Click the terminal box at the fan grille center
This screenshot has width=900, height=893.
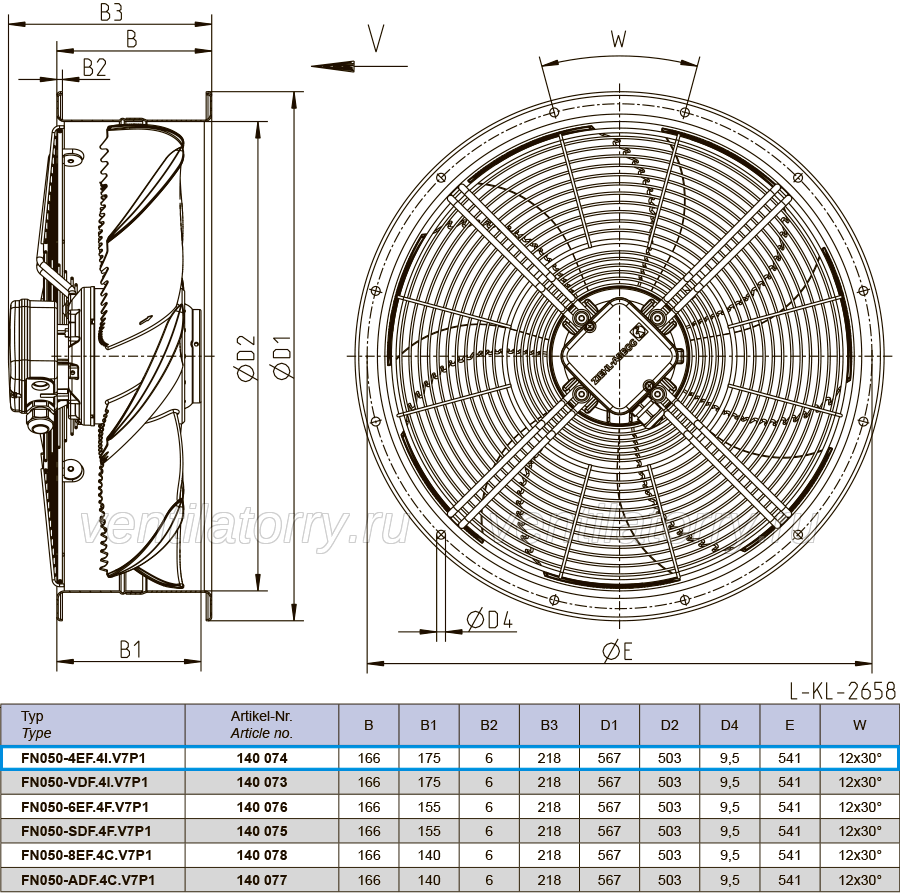pyautogui.click(x=618, y=355)
